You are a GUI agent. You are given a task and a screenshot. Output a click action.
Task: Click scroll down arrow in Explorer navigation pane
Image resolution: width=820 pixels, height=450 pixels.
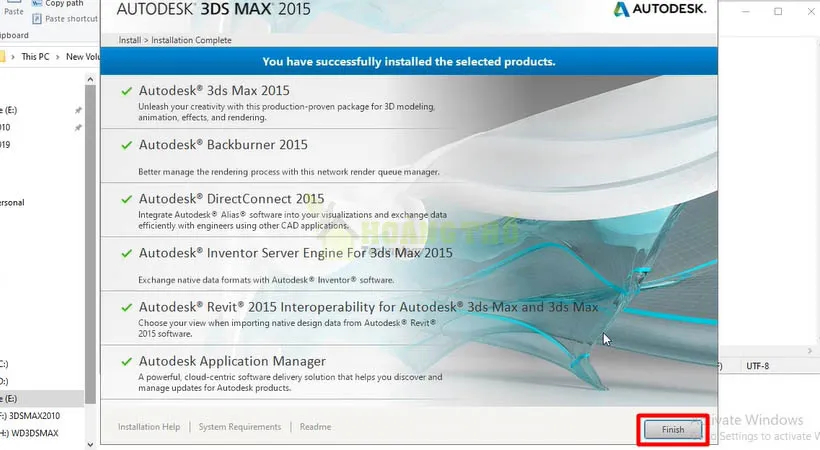[x=90, y=444]
